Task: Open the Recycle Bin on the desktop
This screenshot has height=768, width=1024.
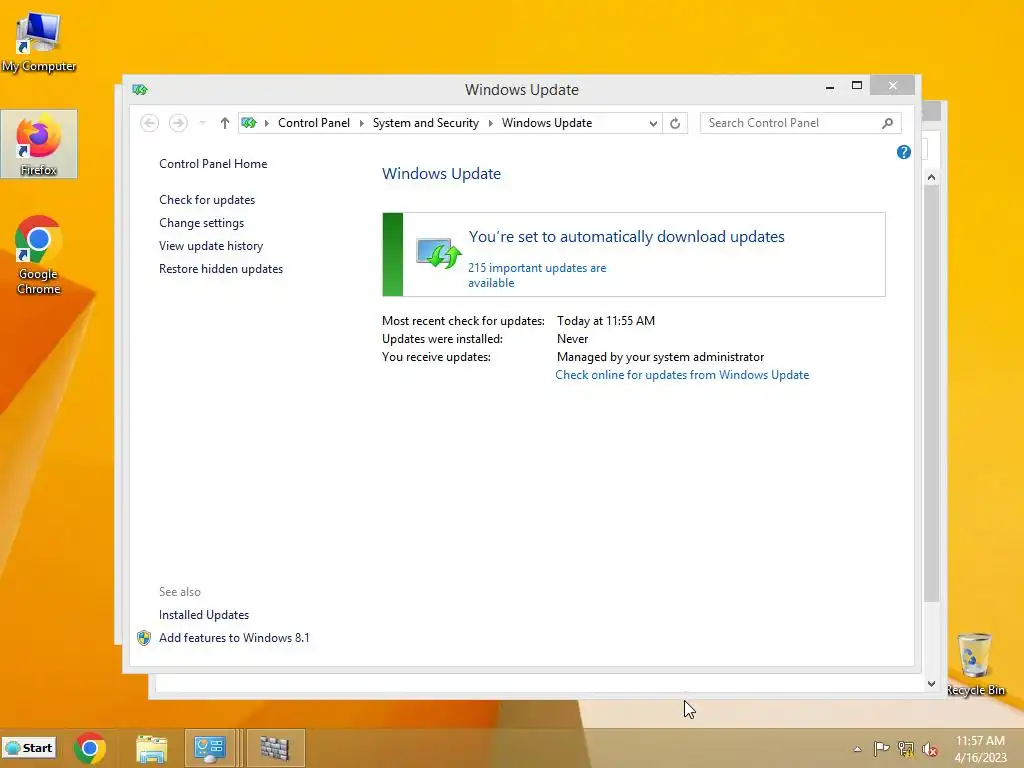Action: [x=975, y=664]
